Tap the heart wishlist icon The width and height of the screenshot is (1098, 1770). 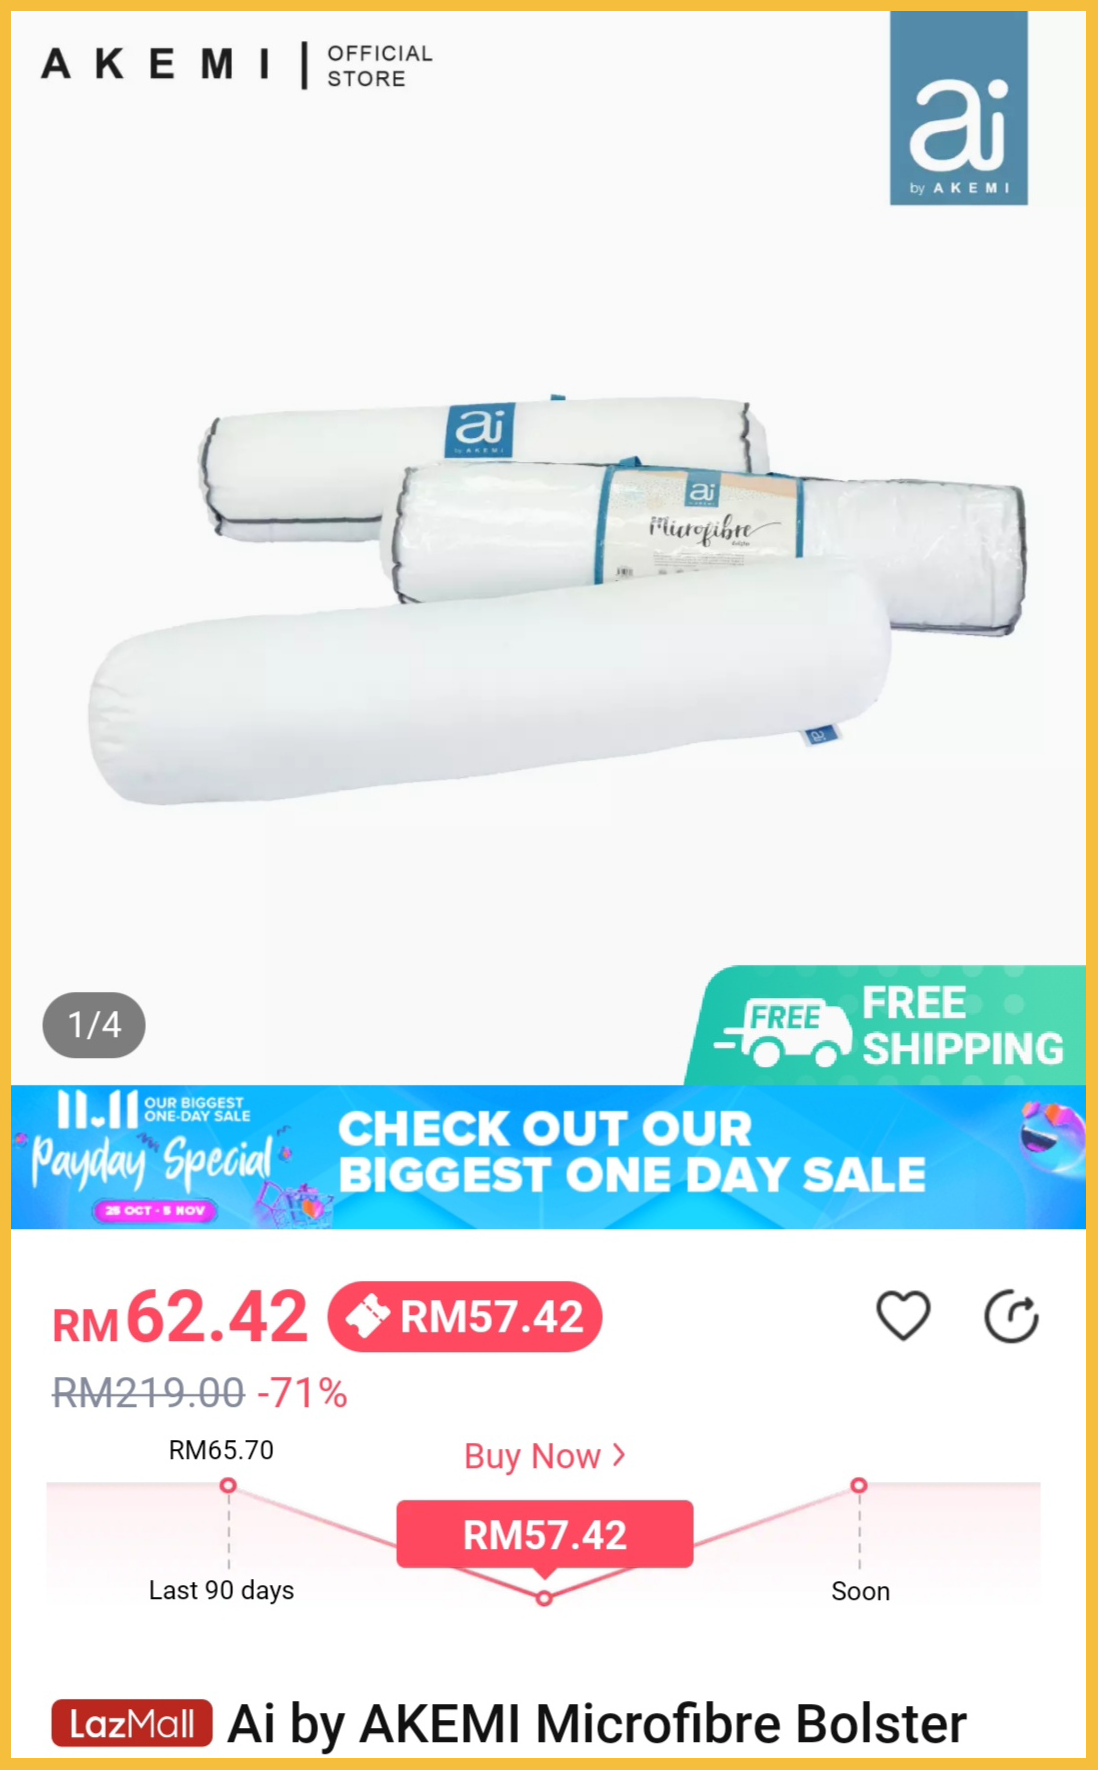coord(903,1316)
